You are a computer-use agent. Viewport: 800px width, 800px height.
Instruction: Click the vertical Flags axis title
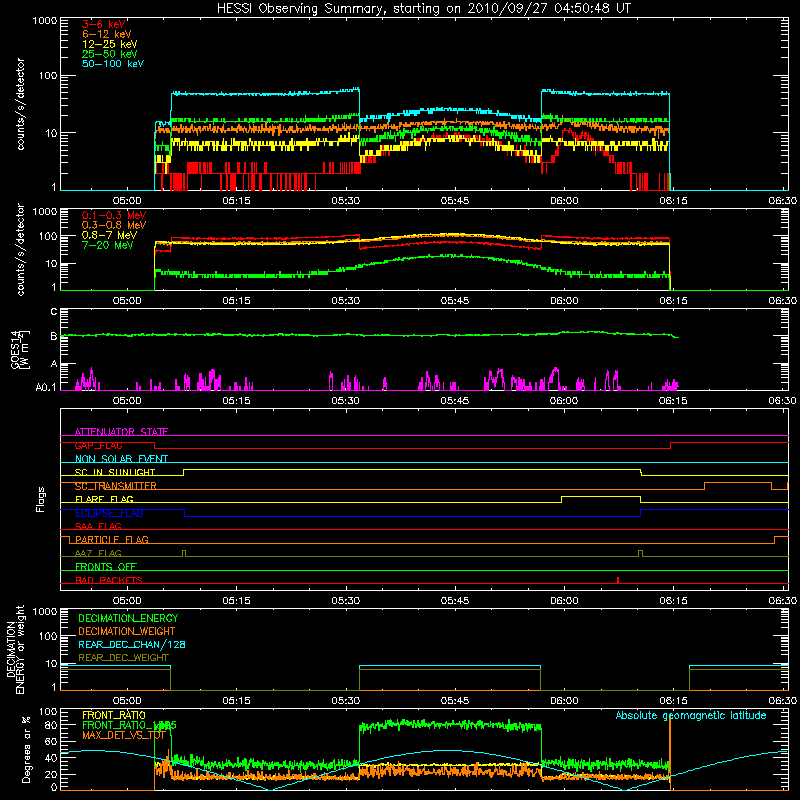click(41, 499)
